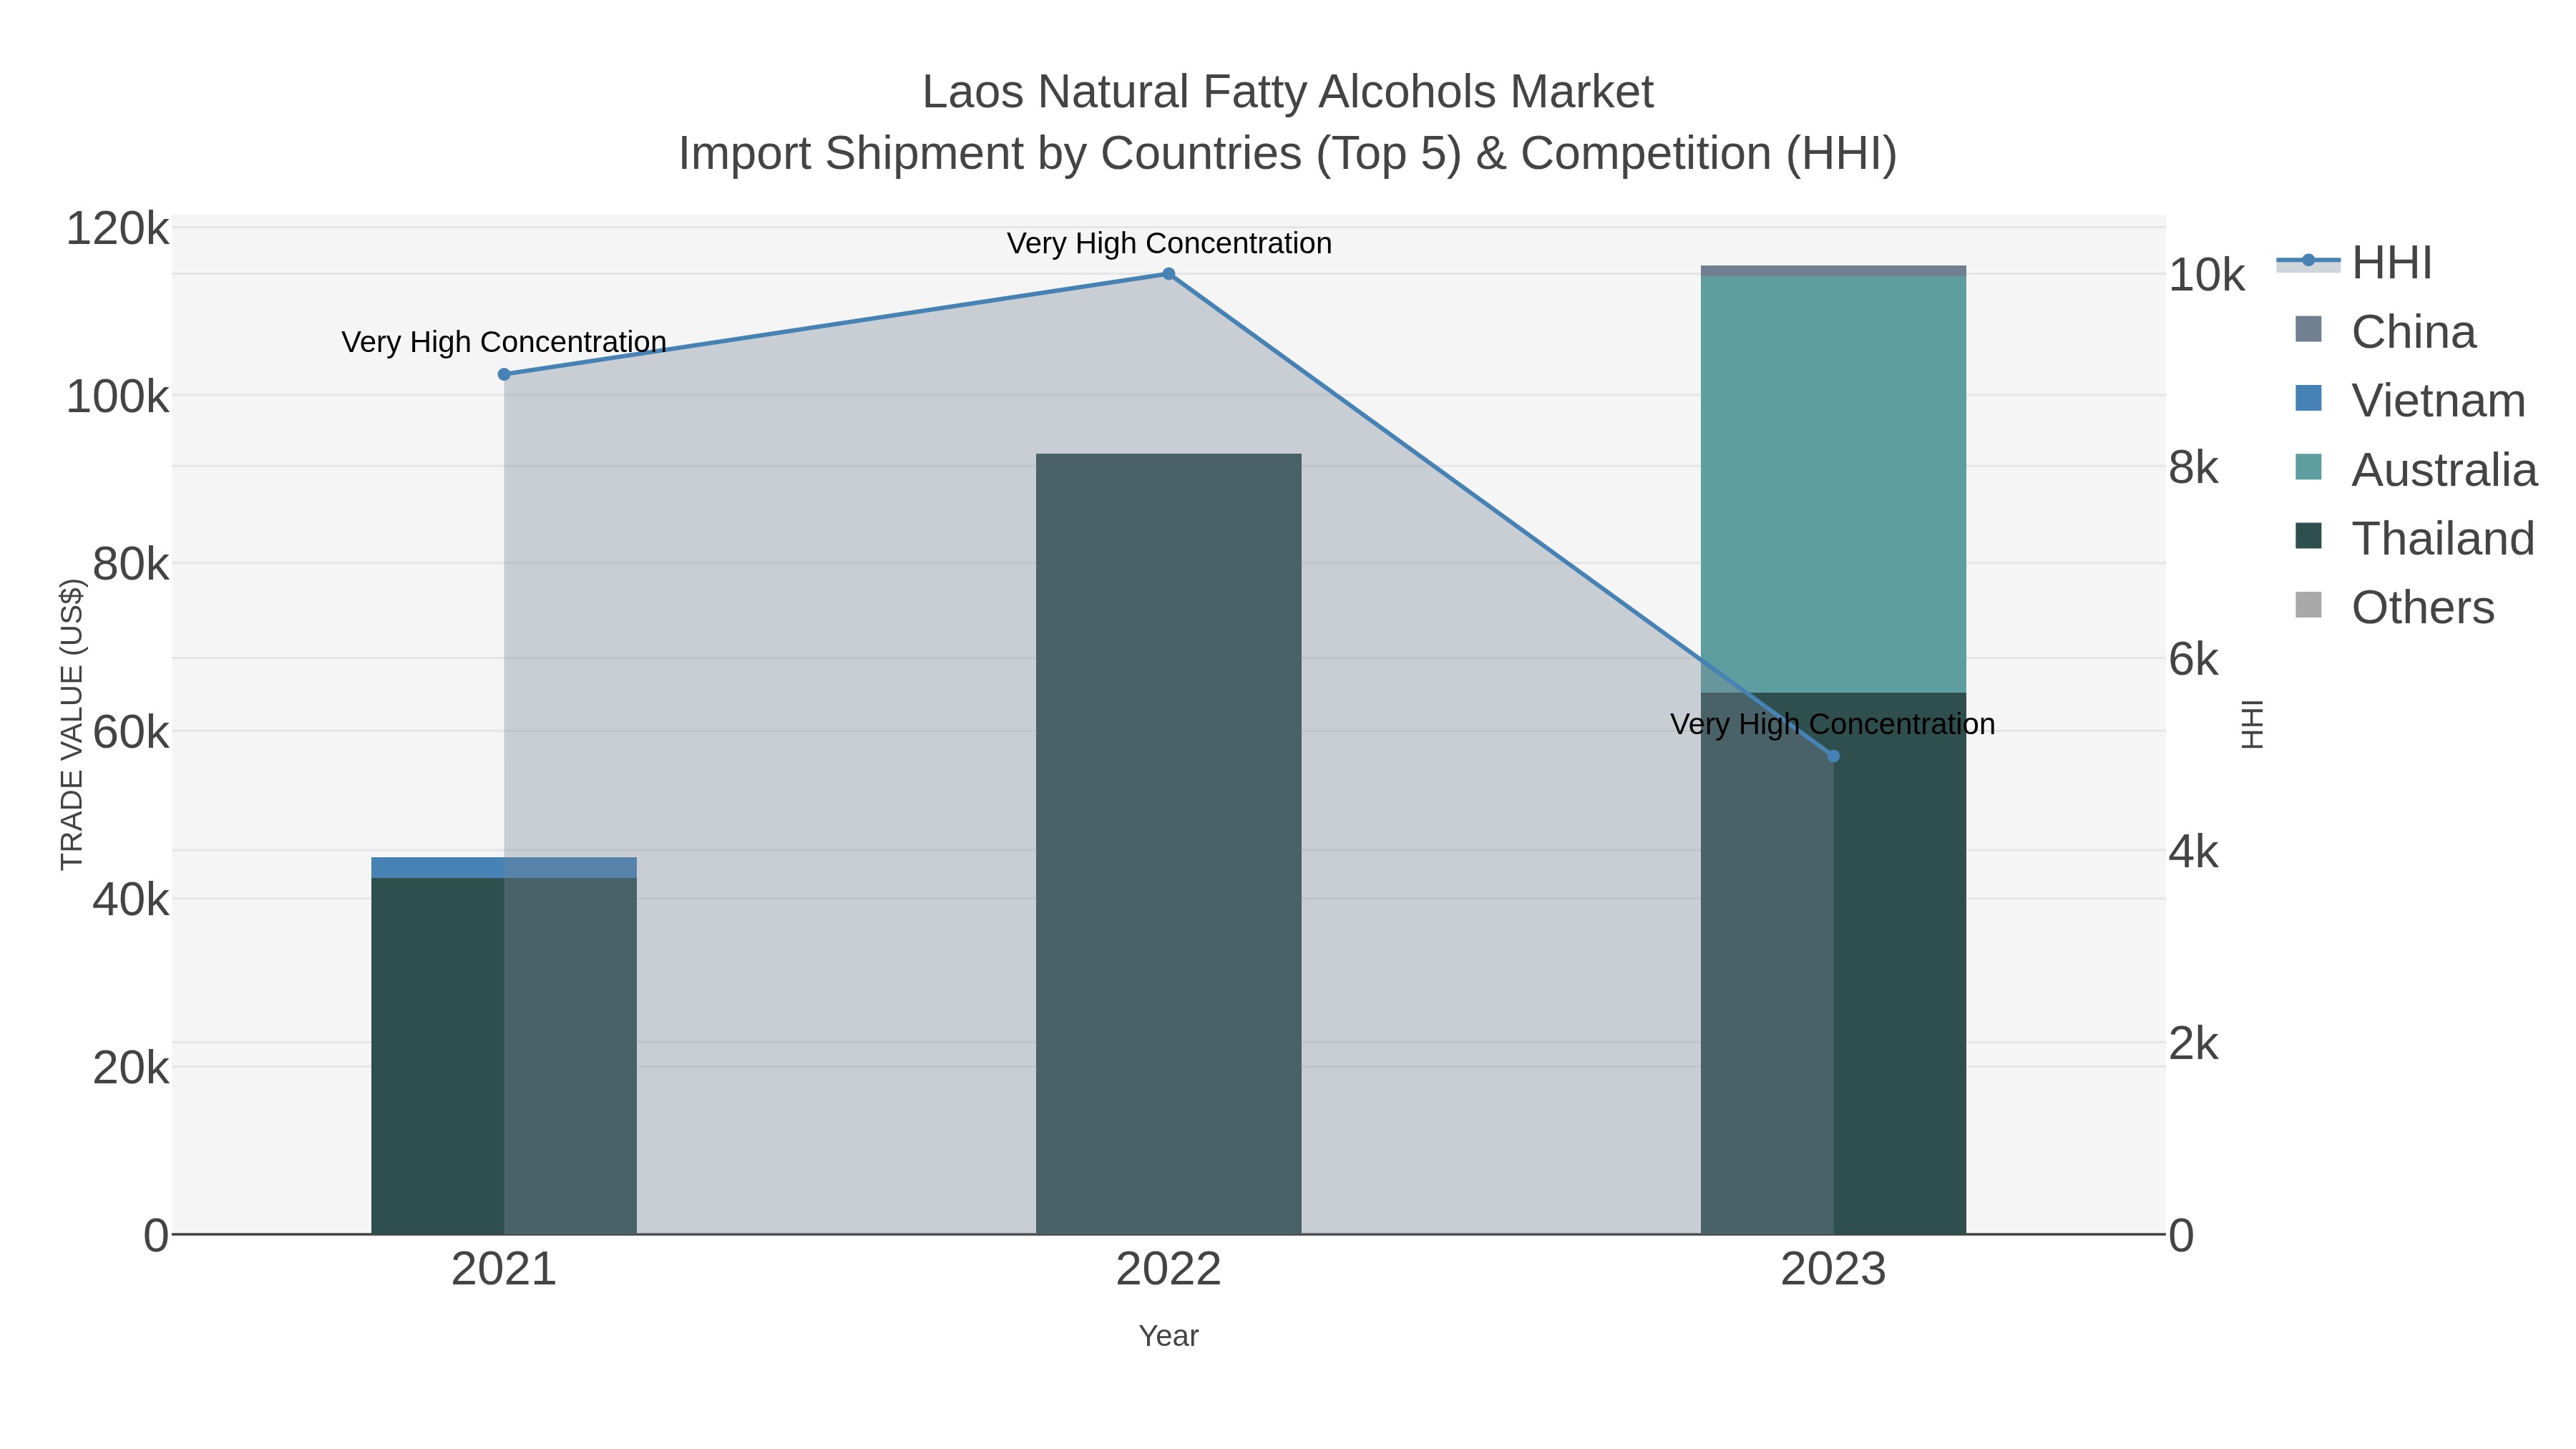Click the Thailand segment of the 2021 bar

pos(504,1056)
